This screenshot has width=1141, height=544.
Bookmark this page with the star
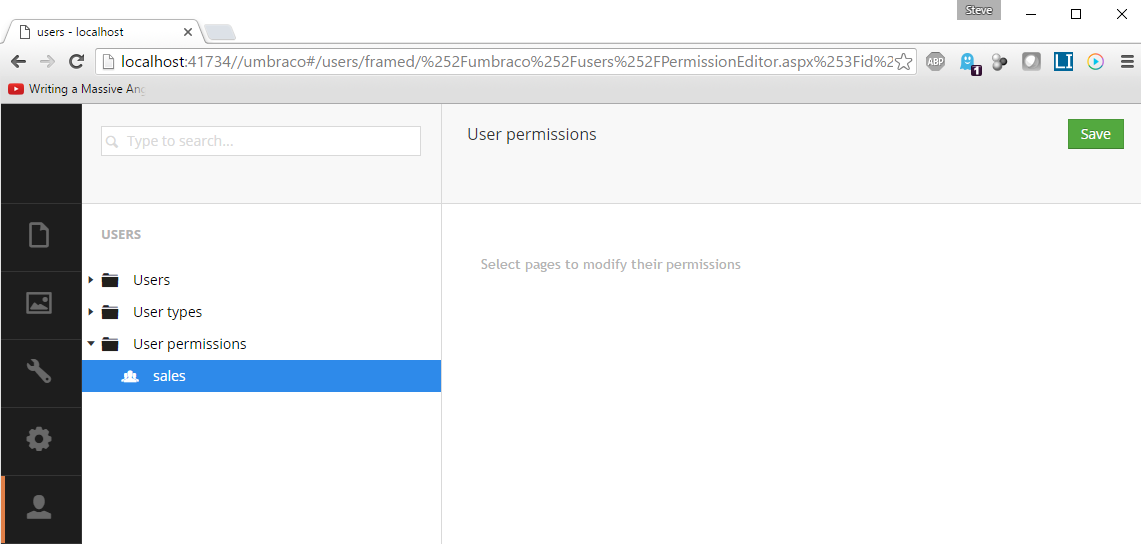pyautogui.click(x=903, y=62)
